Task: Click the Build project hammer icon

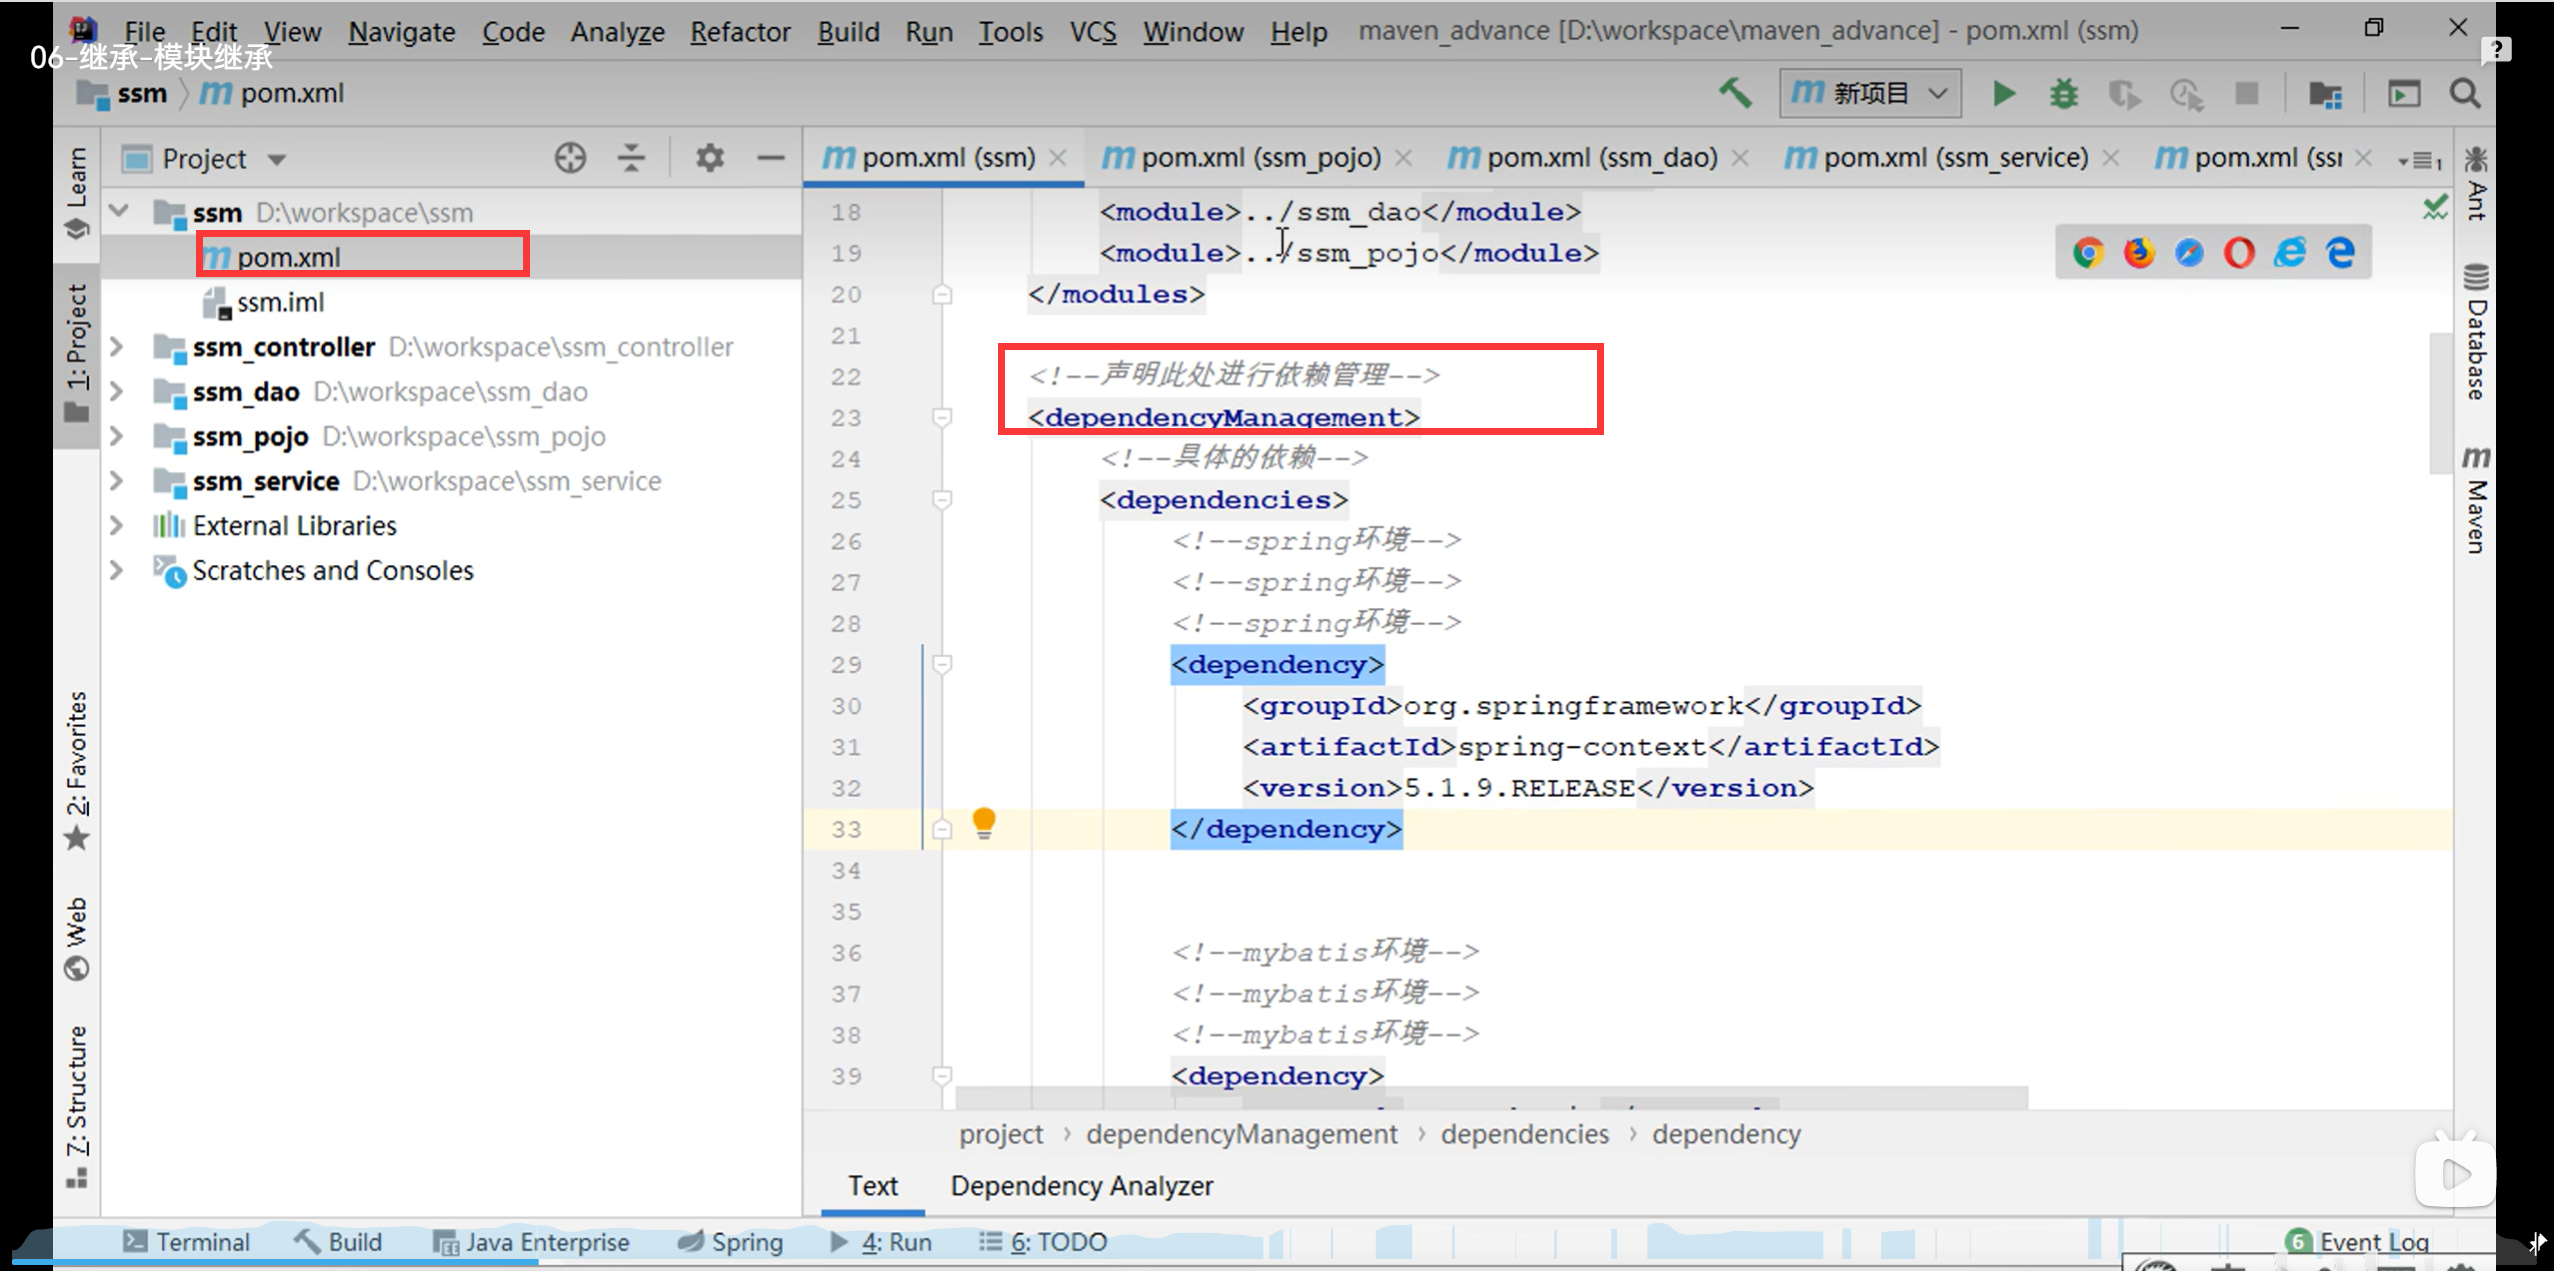Action: 1735,94
